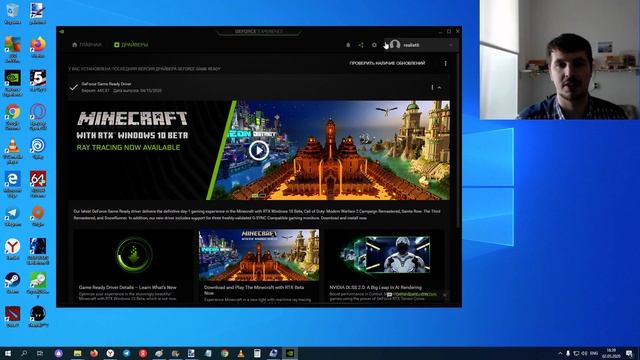Click Telegram icon in the taskbar

click(x=127, y=353)
